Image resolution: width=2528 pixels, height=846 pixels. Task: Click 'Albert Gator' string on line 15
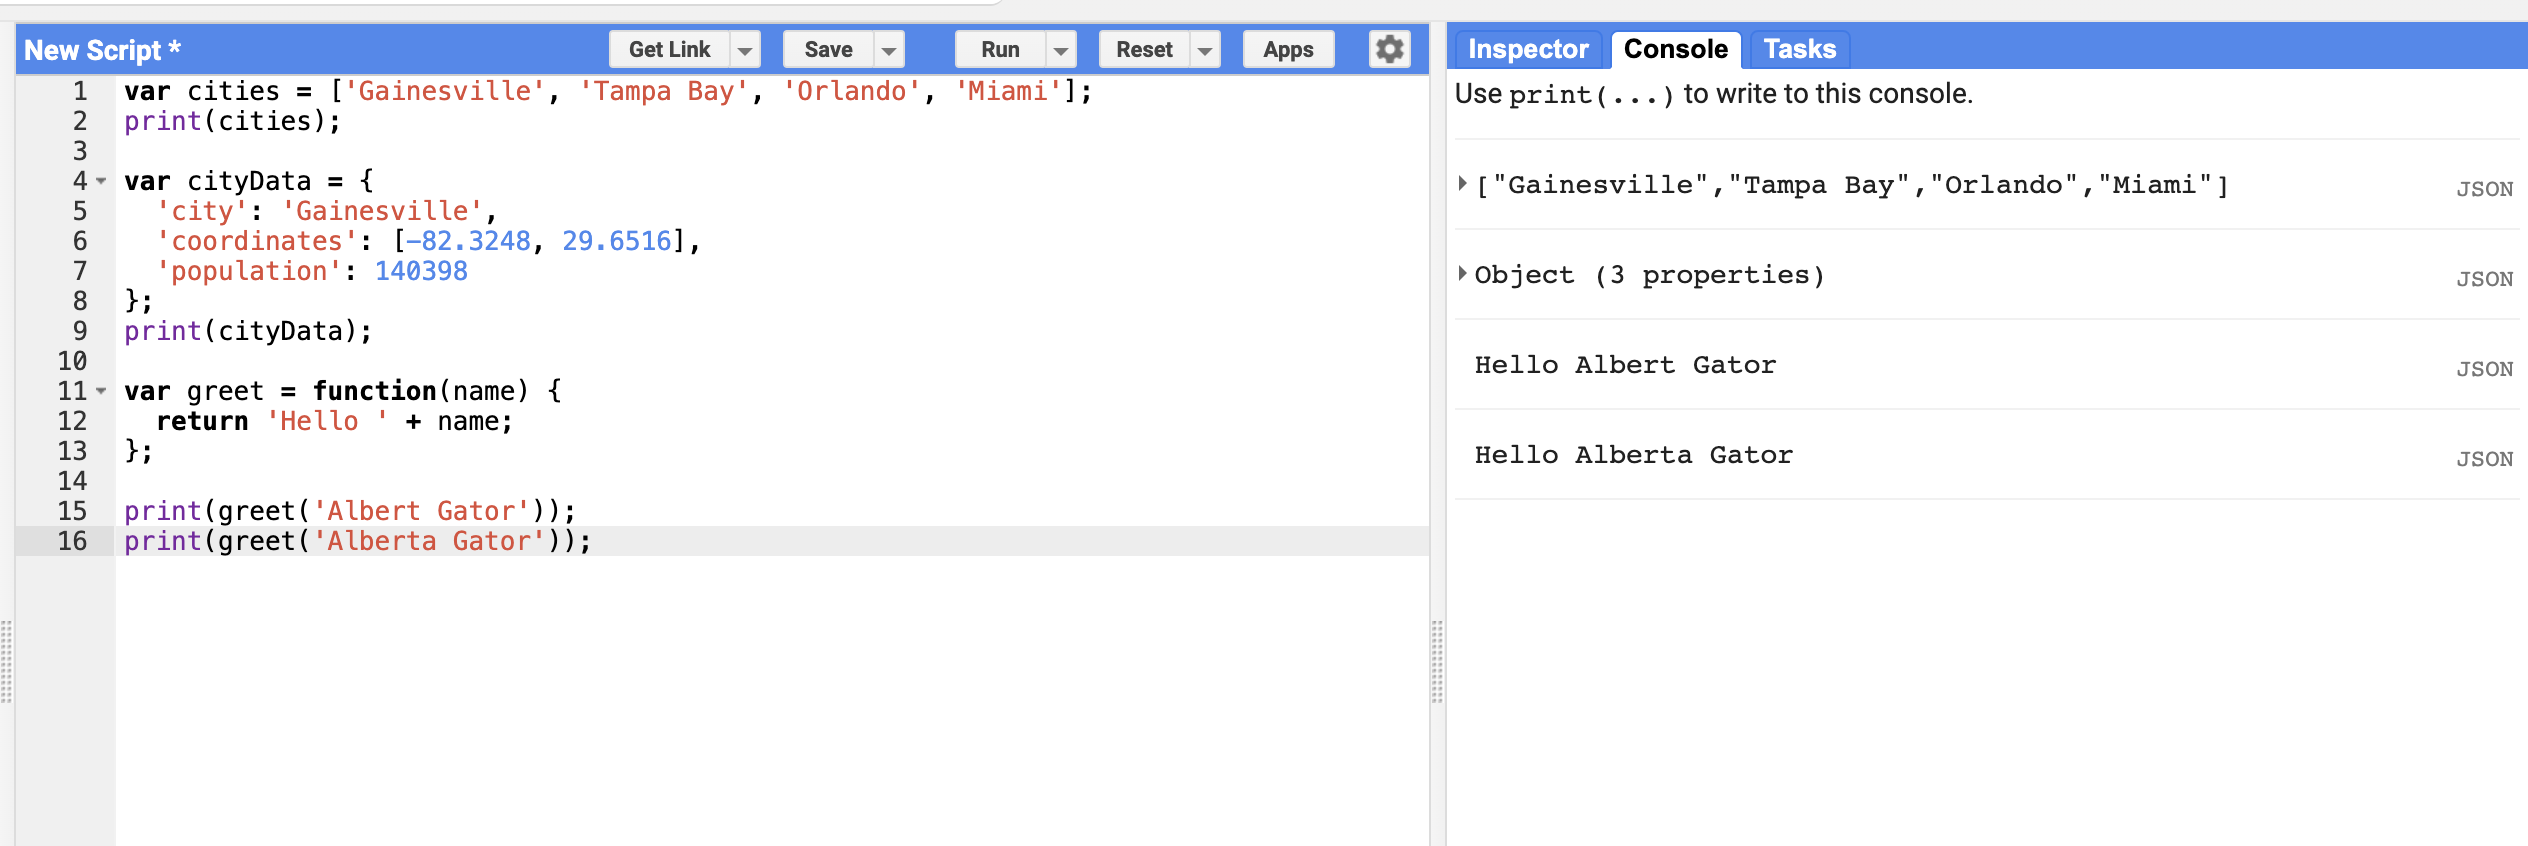(421, 511)
